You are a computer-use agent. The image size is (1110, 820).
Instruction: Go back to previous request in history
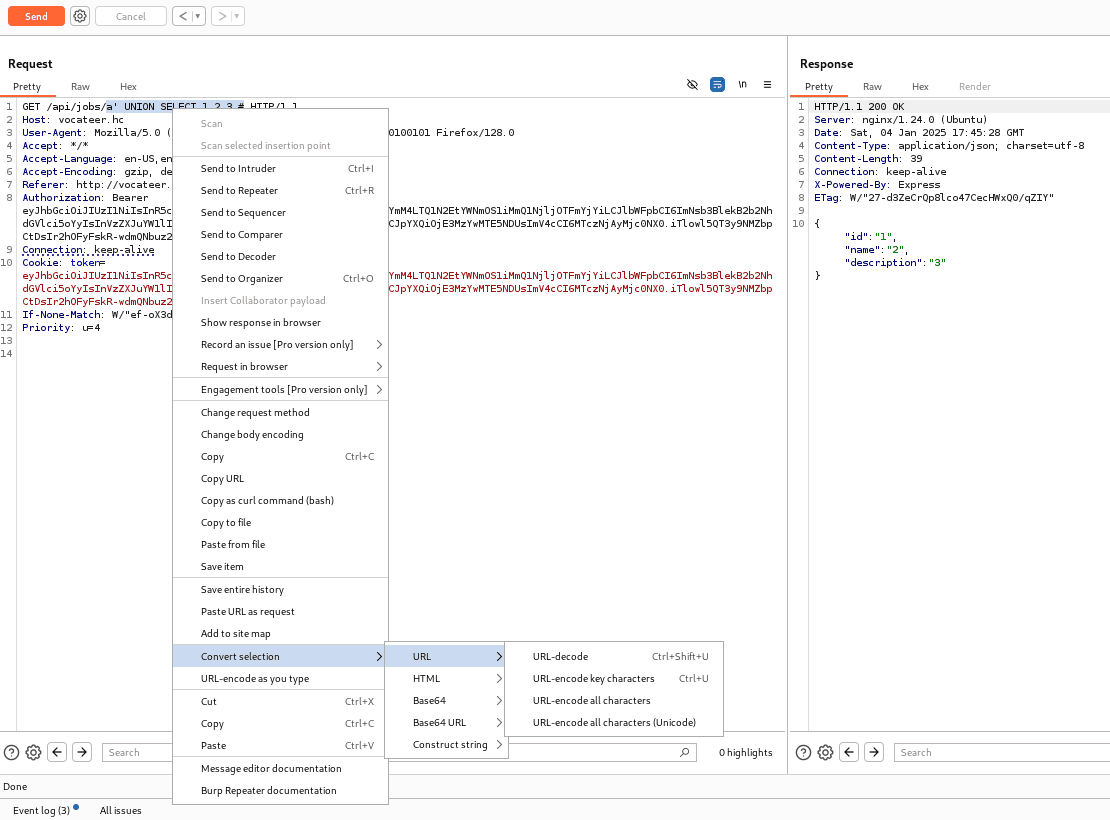[x=183, y=16]
